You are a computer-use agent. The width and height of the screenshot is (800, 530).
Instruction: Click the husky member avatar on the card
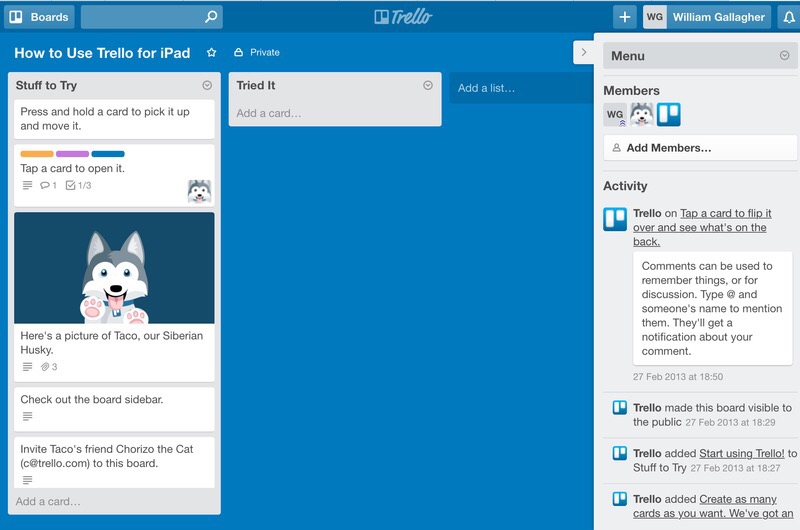(199, 191)
